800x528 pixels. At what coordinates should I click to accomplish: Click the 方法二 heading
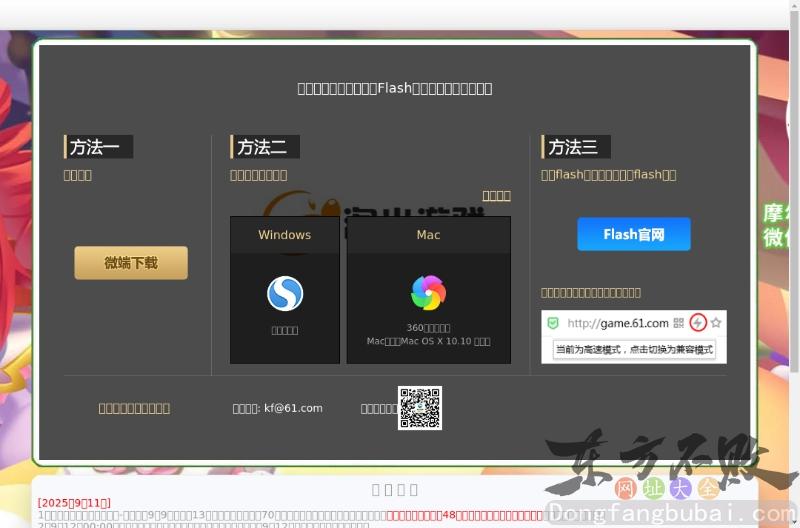(263, 147)
